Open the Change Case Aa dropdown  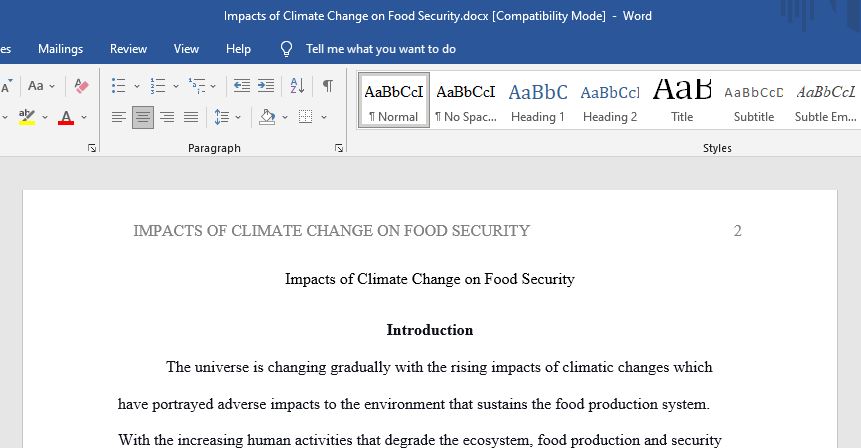(42, 86)
